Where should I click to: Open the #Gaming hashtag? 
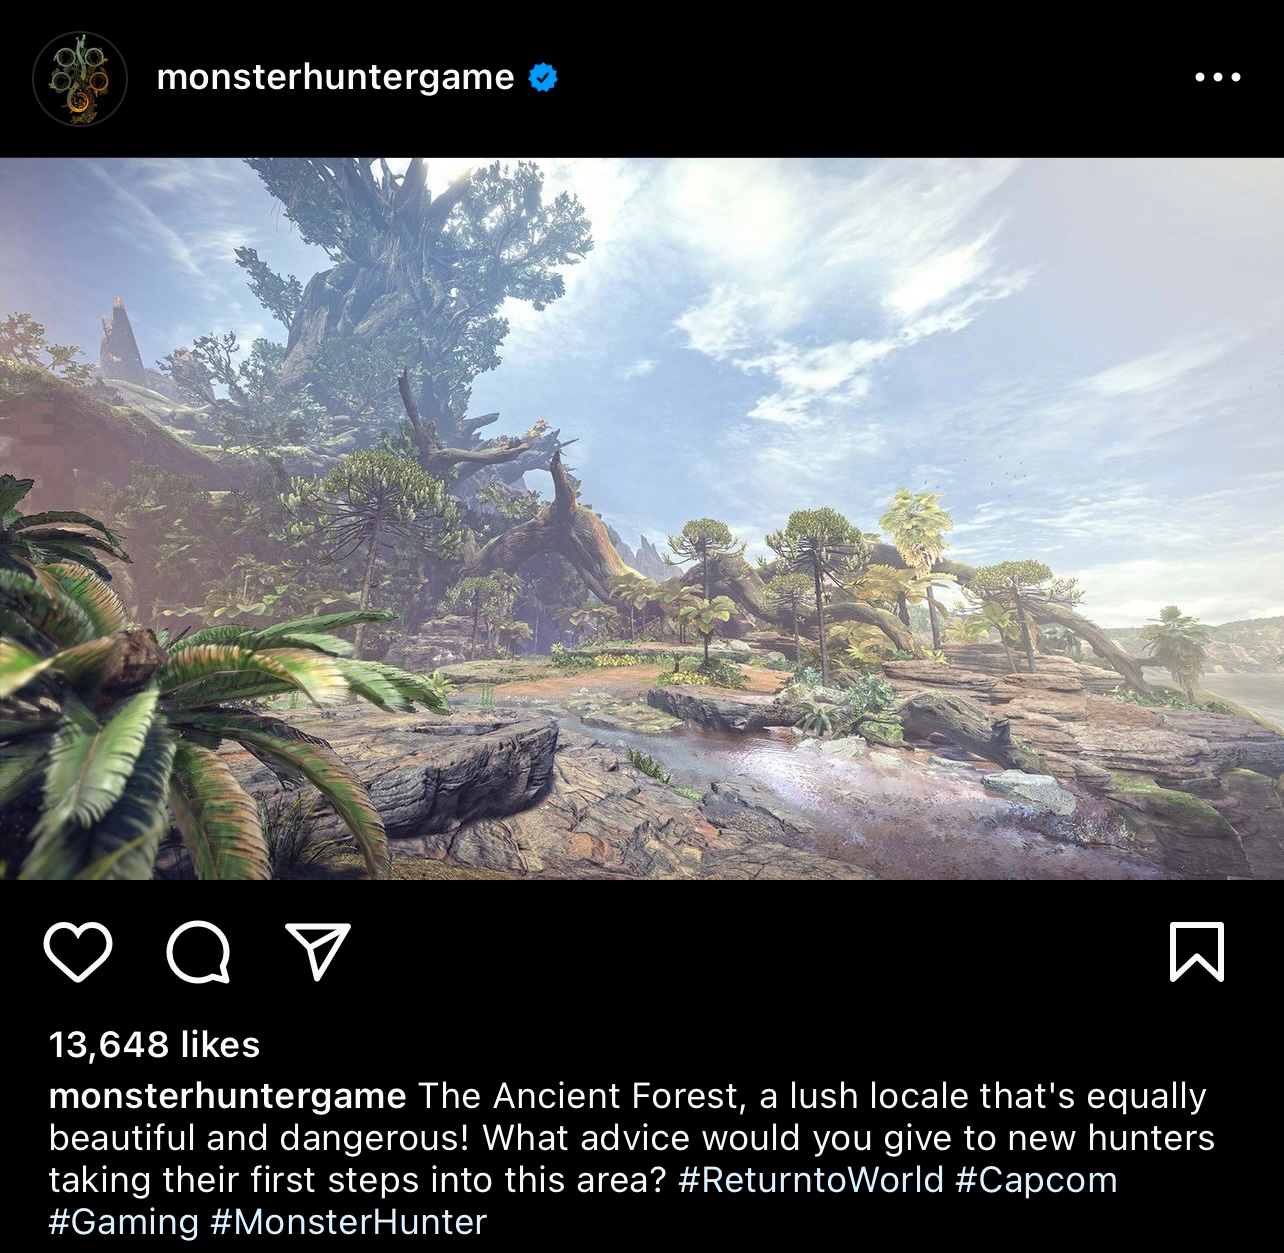click(x=124, y=1222)
